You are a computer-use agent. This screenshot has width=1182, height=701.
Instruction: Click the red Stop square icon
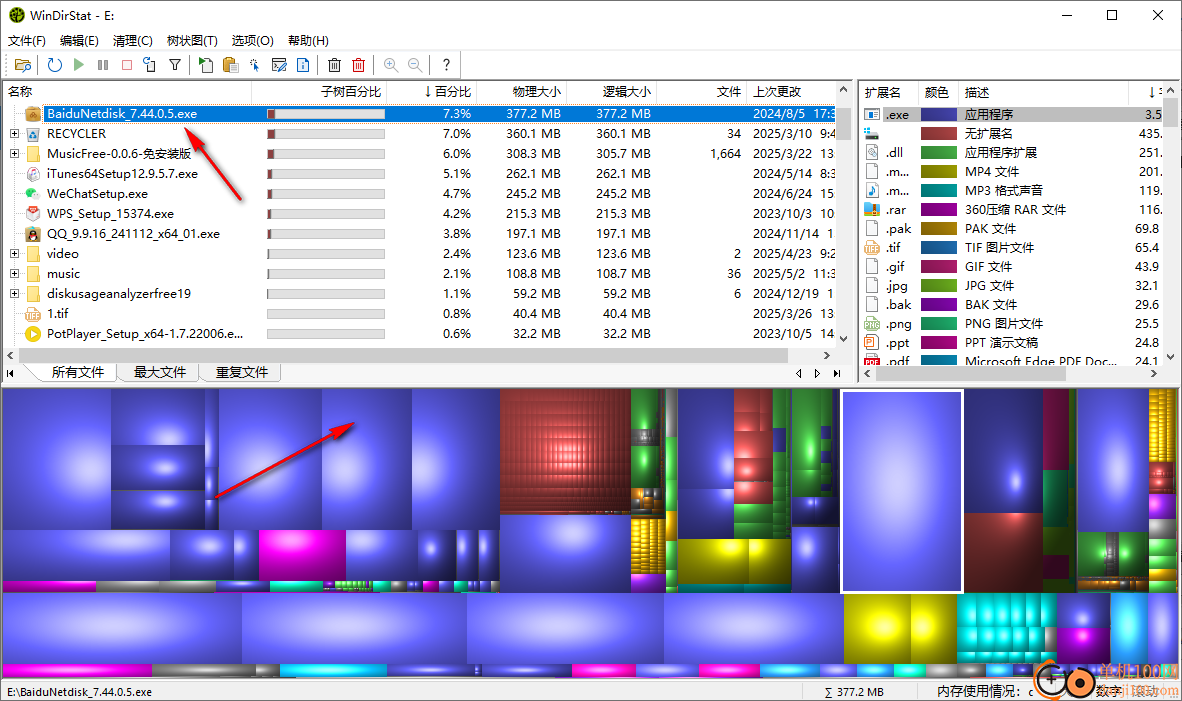[x=127, y=65]
